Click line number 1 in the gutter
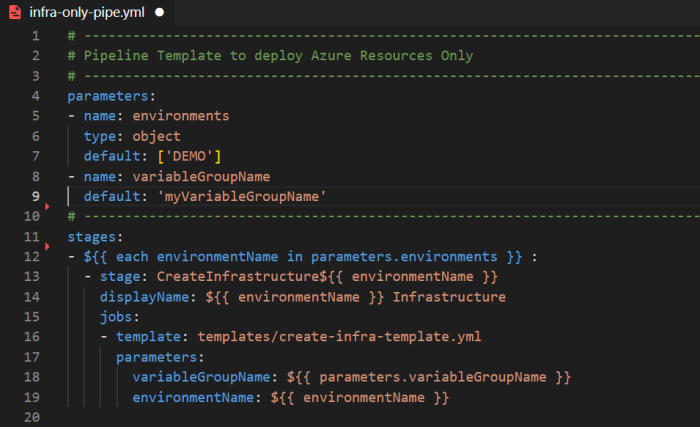Viewport: 700px width, 427px height. point(35,36)
